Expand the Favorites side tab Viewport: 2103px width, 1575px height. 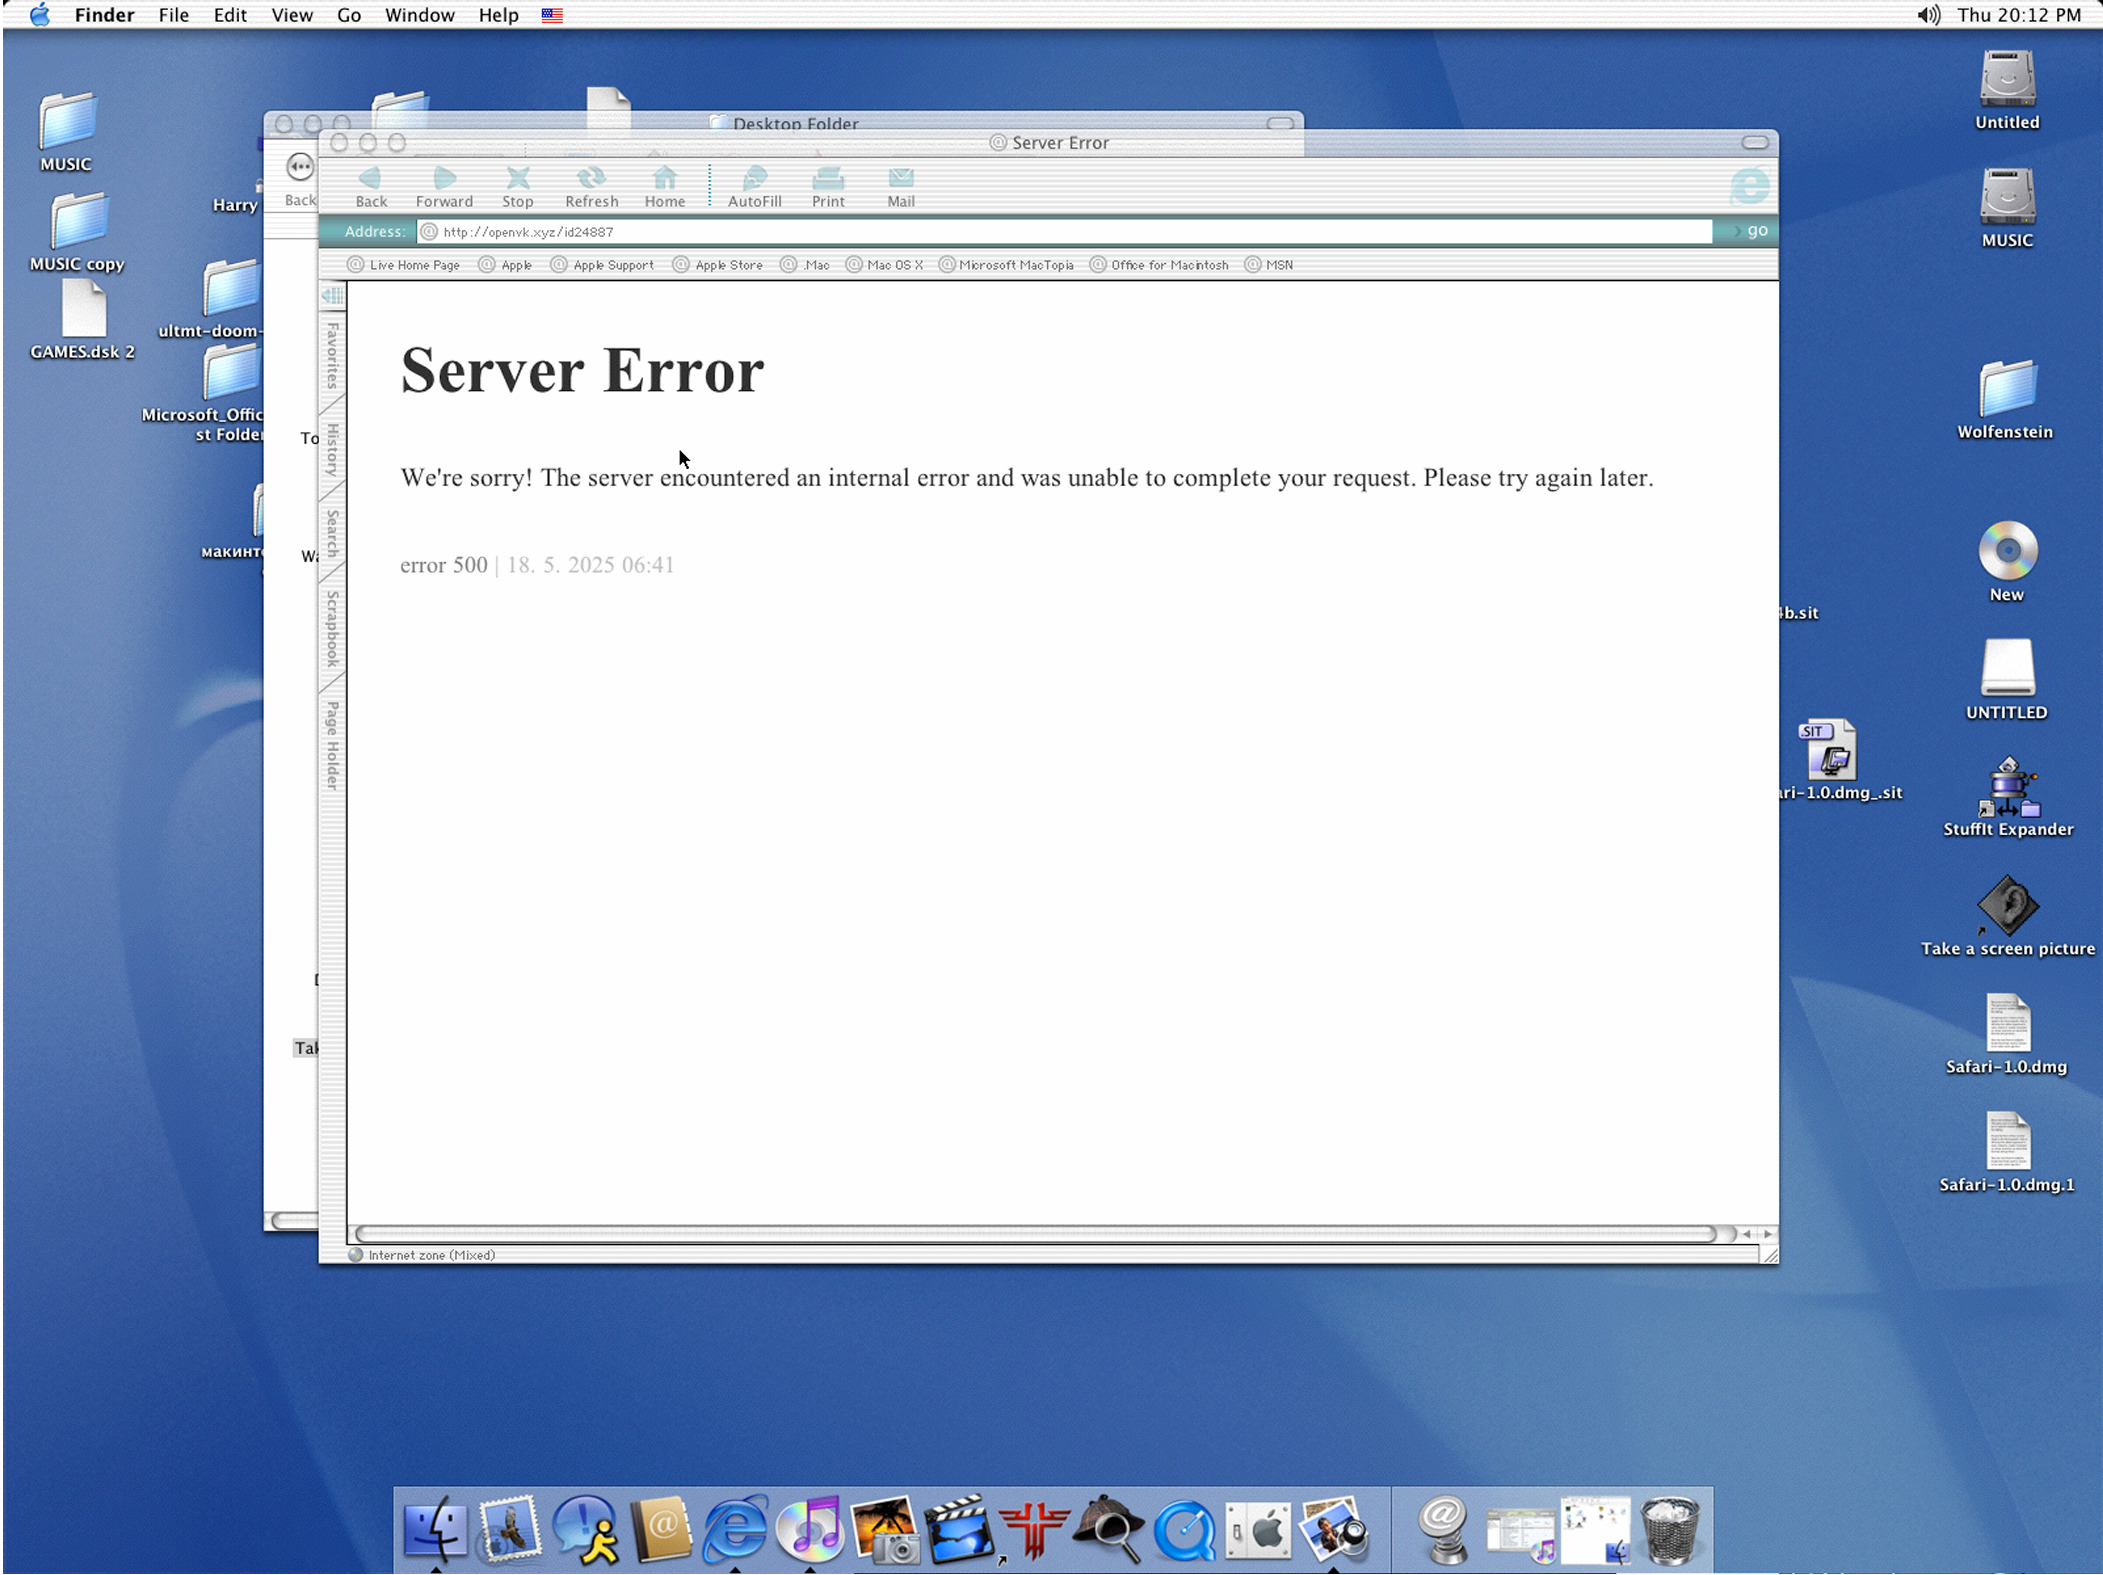pyautogui.click(x=332, y=356)
